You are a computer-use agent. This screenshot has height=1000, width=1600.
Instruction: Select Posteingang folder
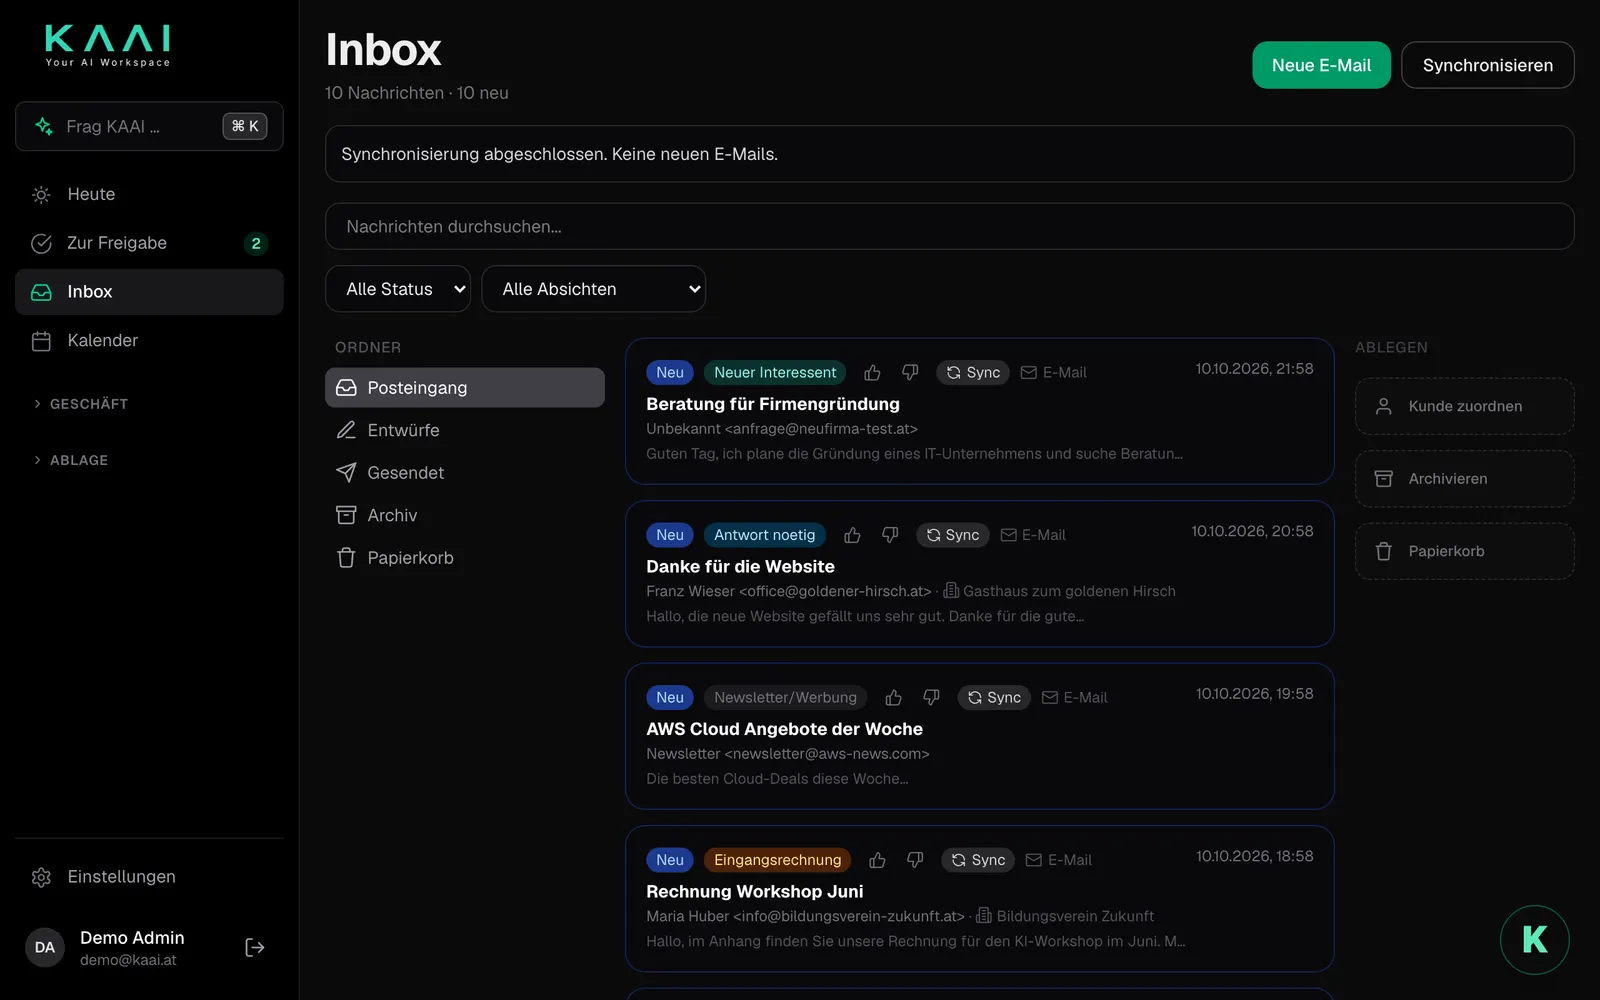[465, 388]
